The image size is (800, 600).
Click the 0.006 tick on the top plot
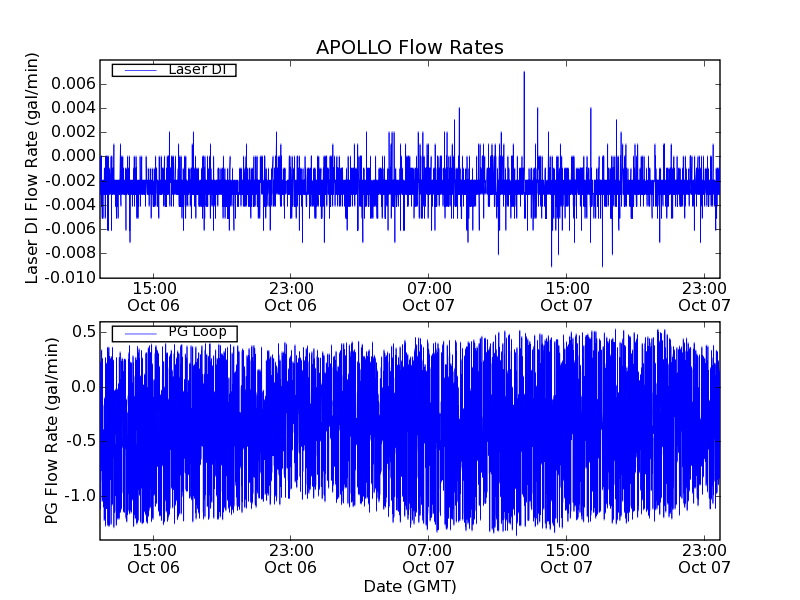[74, 83]
